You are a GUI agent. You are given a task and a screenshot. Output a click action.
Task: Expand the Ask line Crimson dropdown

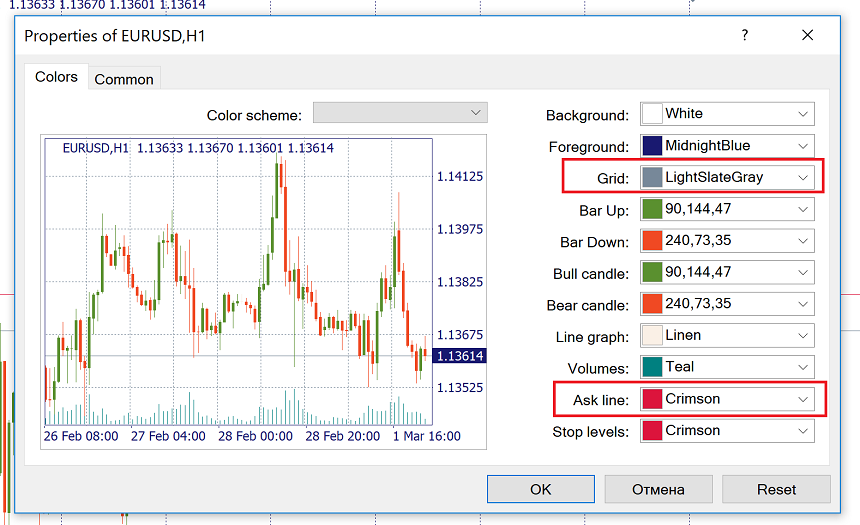tap(802, 399)
